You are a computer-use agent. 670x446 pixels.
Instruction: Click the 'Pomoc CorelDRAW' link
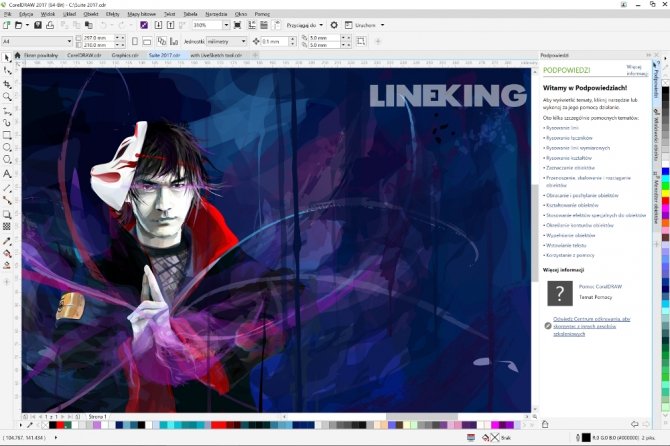pos(600,287)
